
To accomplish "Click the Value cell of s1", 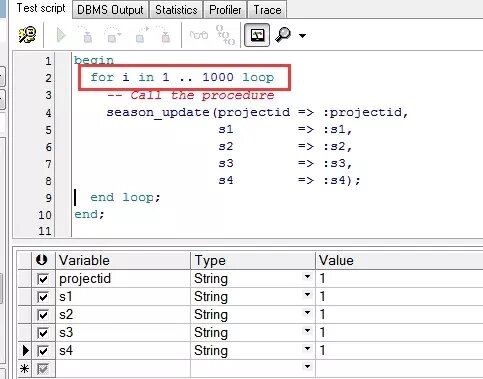I will (399, 297).
